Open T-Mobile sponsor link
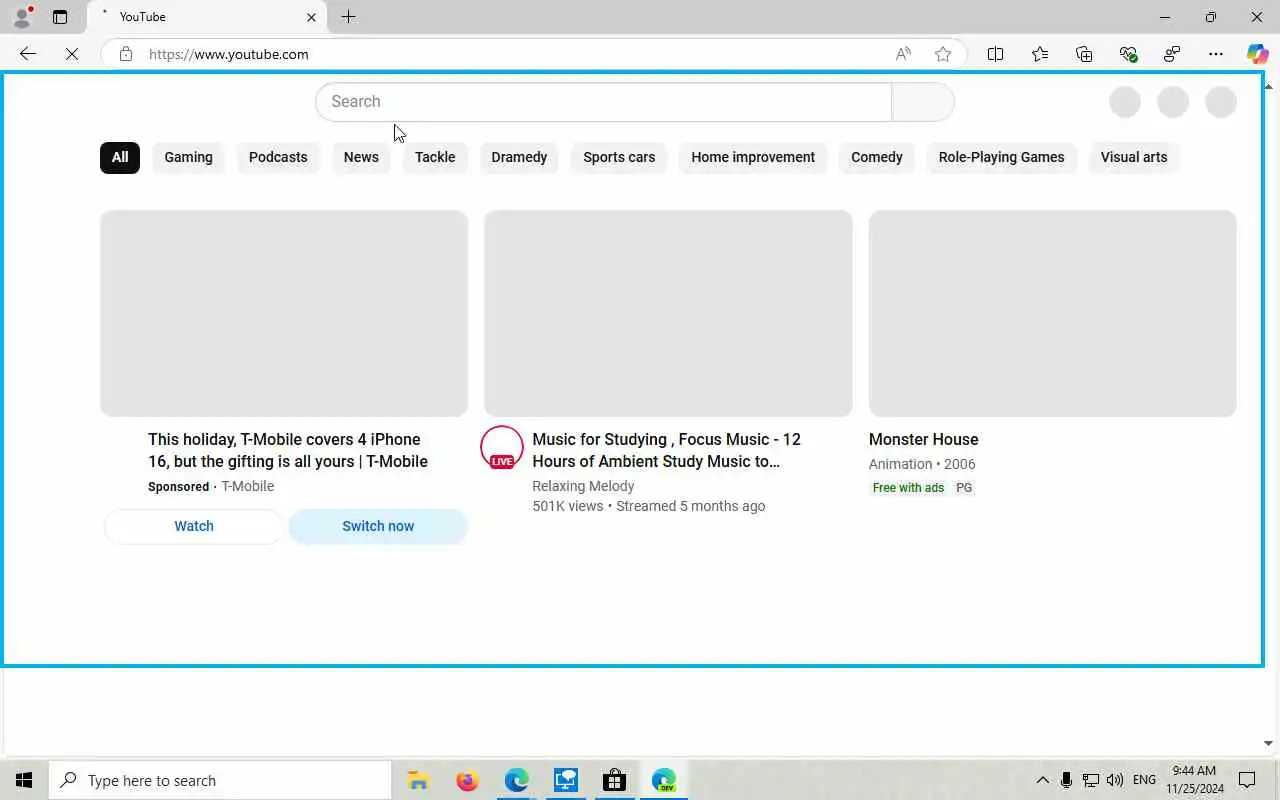 [x=247, y=486]
